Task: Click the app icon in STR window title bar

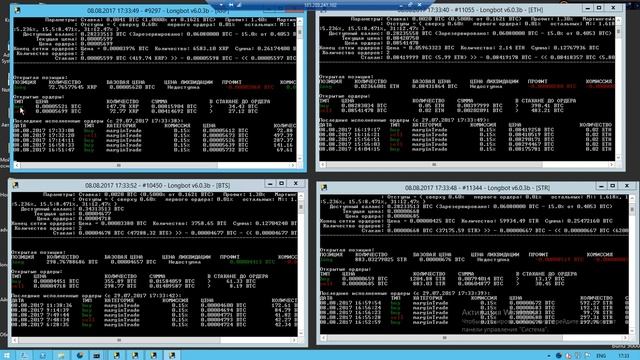Action: pyautogui.click(x=324, y=187)
